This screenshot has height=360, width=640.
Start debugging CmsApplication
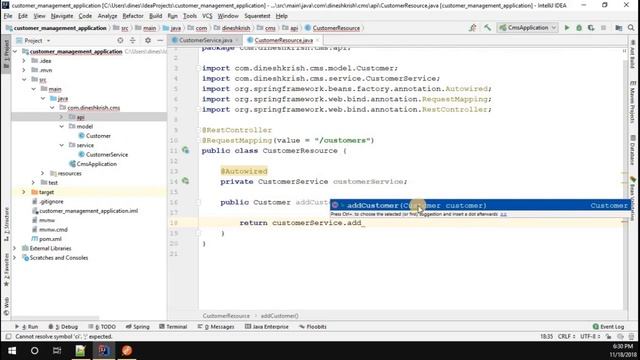579,28
